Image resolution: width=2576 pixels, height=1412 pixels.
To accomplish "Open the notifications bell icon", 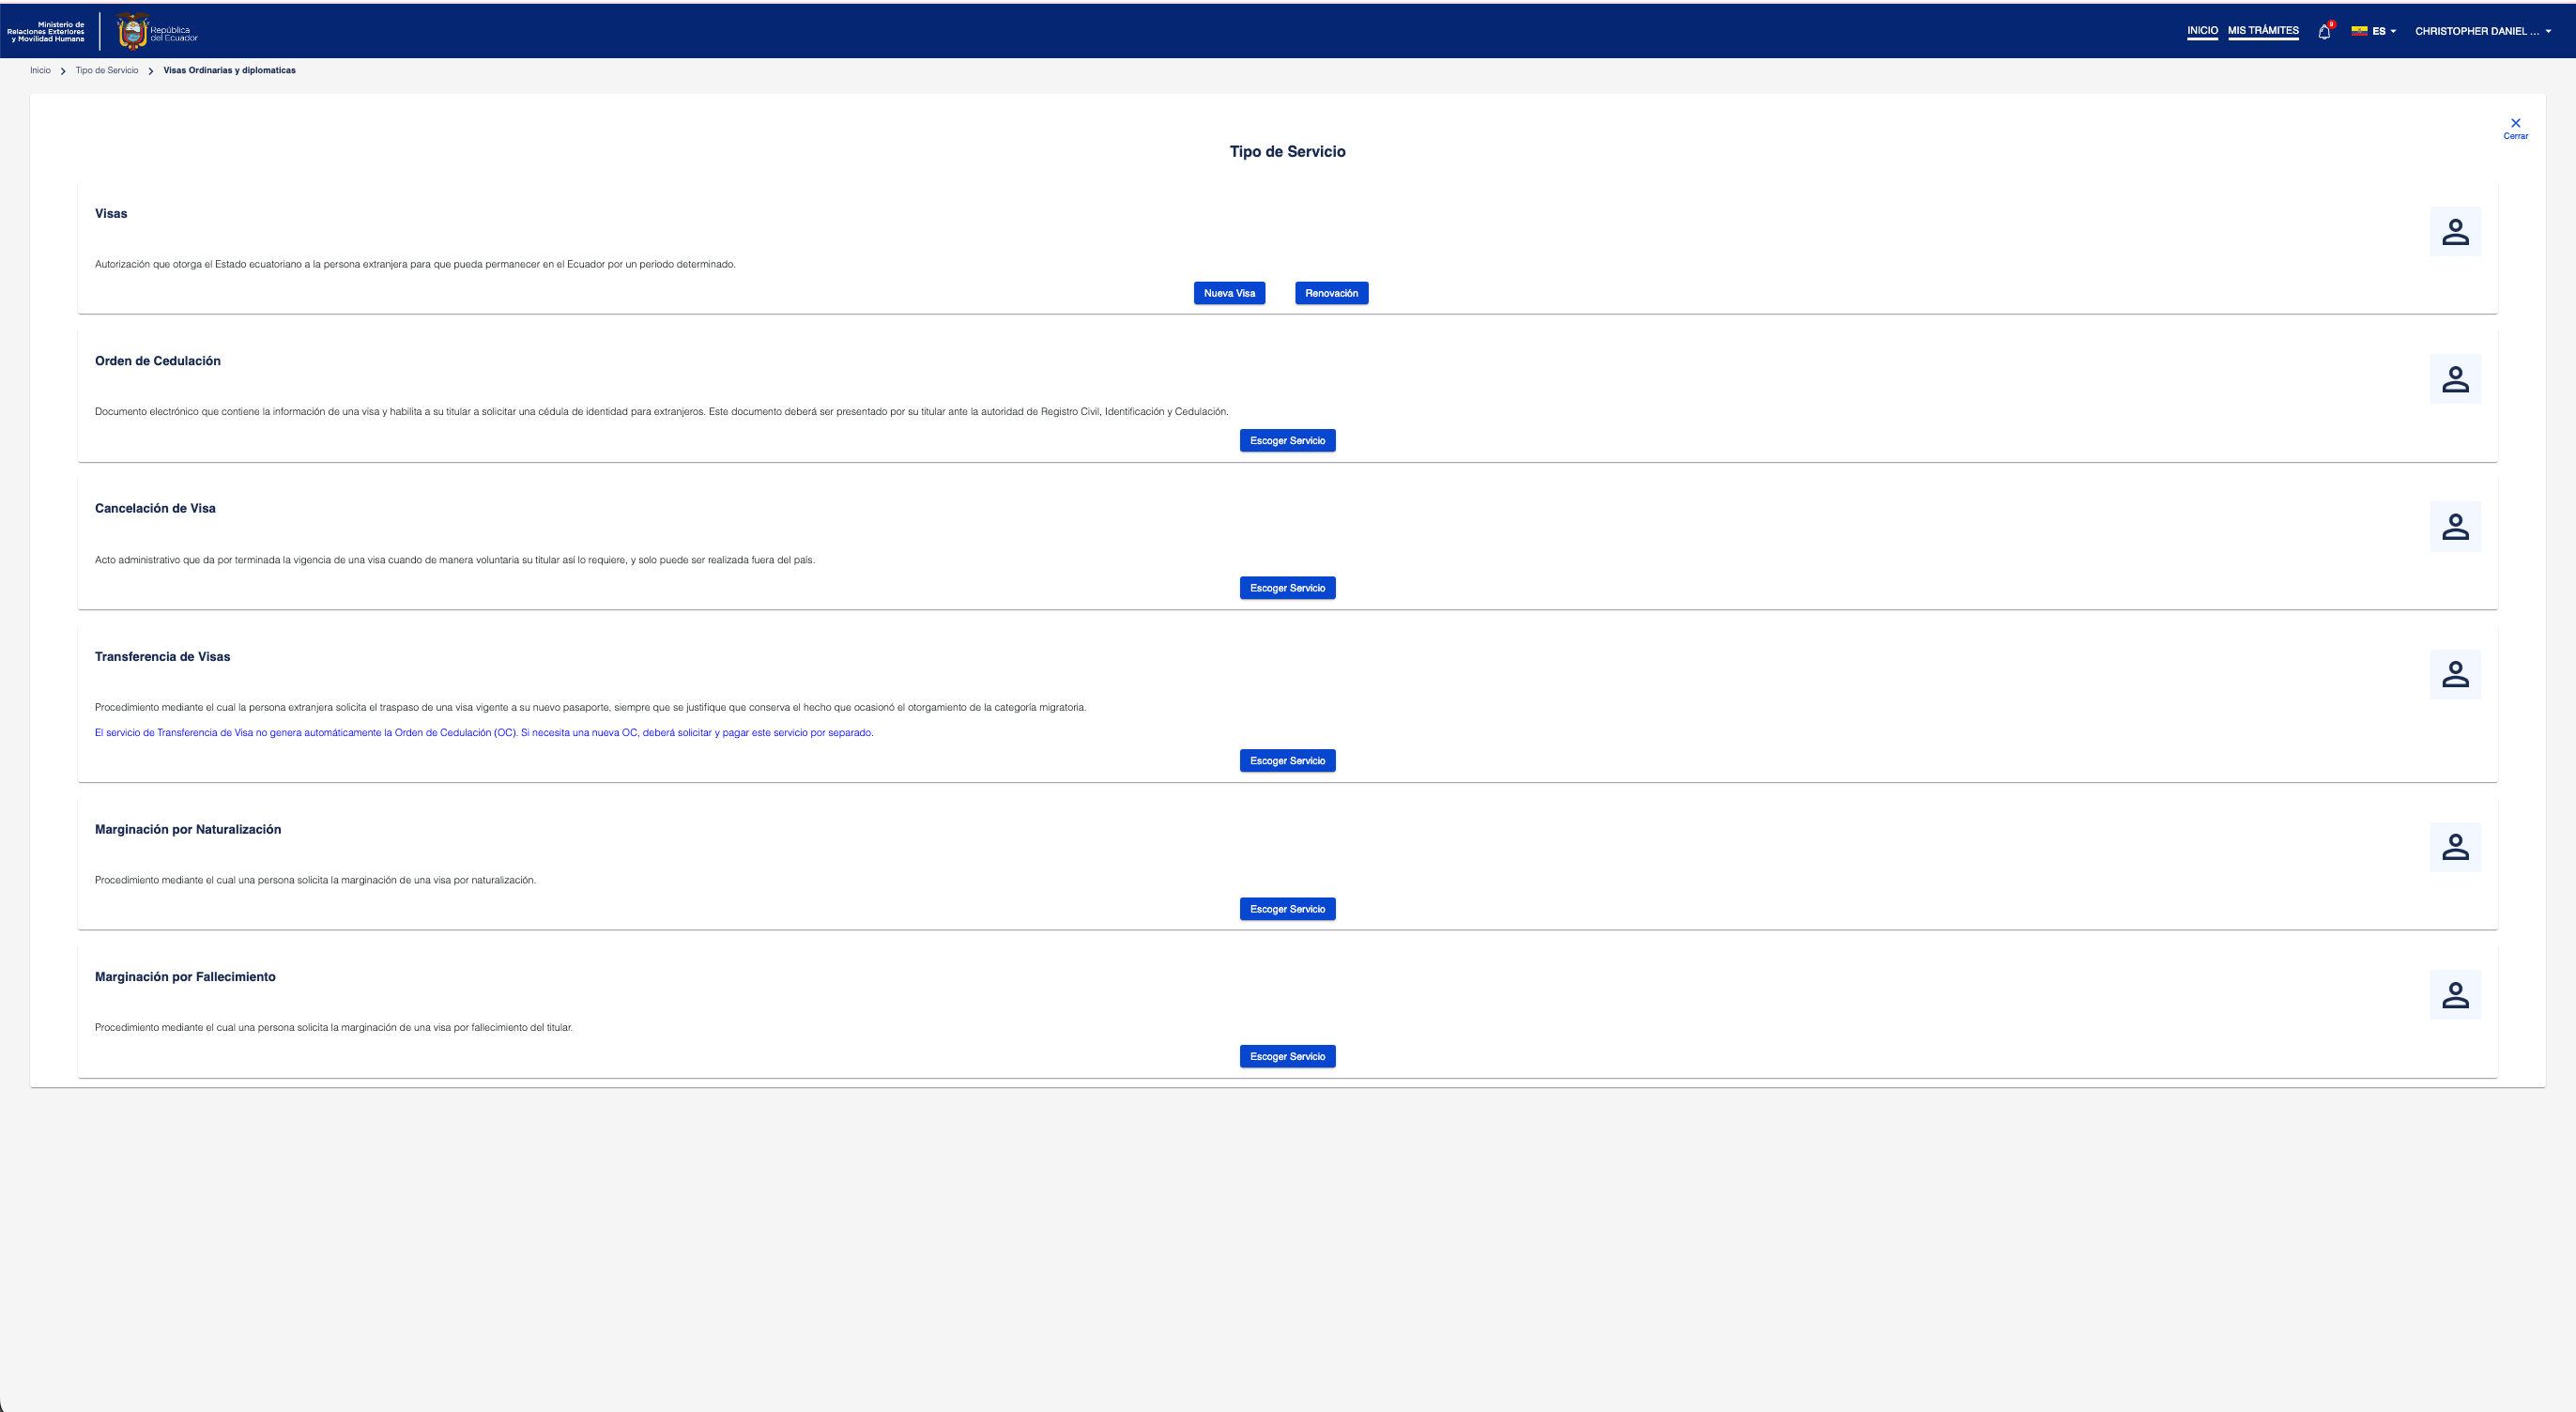I will (x=2324, y=32).
